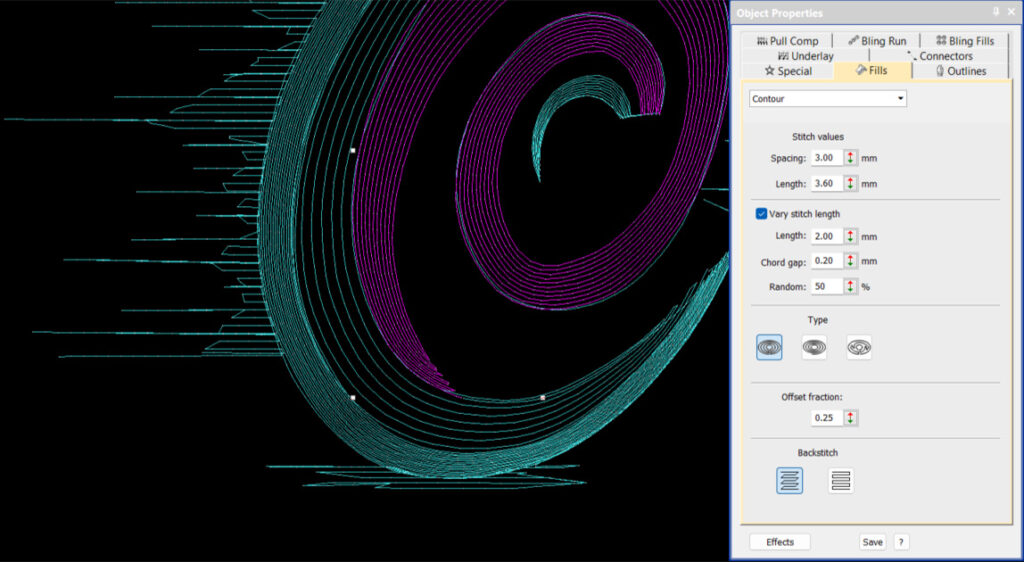This screenshot has width=1024, height=562.
Task: Switch to the Special tab
Action: click(x=788, y=71)
